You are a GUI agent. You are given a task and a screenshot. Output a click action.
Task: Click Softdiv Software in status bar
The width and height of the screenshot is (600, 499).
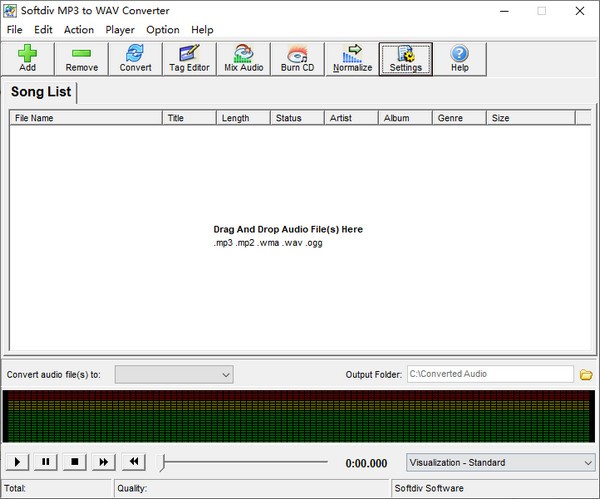point(429,488)
